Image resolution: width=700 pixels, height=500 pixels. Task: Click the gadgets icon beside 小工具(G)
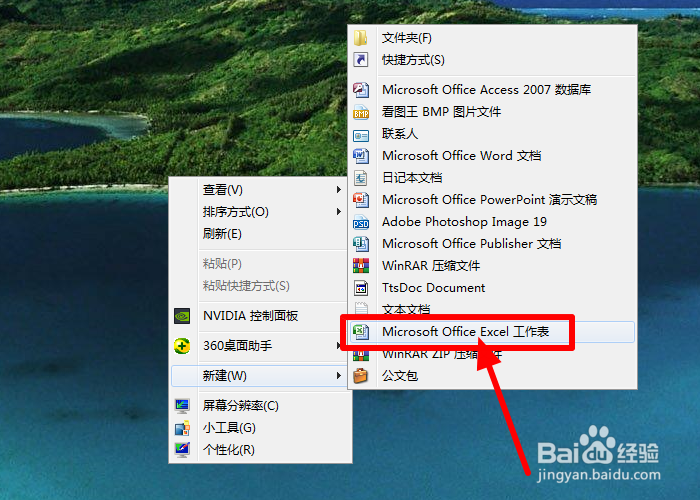click(x=182, y=428)
